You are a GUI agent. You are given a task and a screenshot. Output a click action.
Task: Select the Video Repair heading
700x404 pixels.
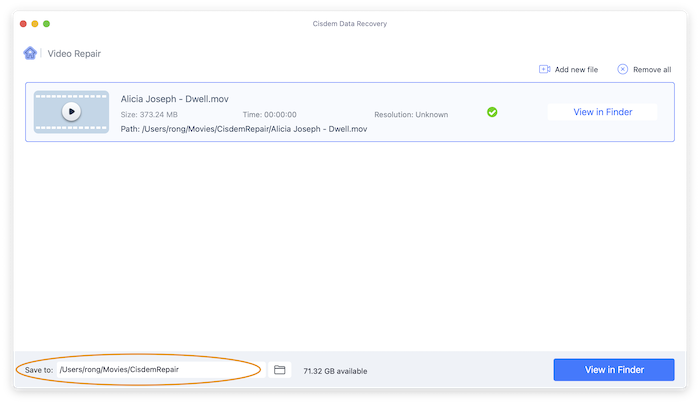pos(74,53)
